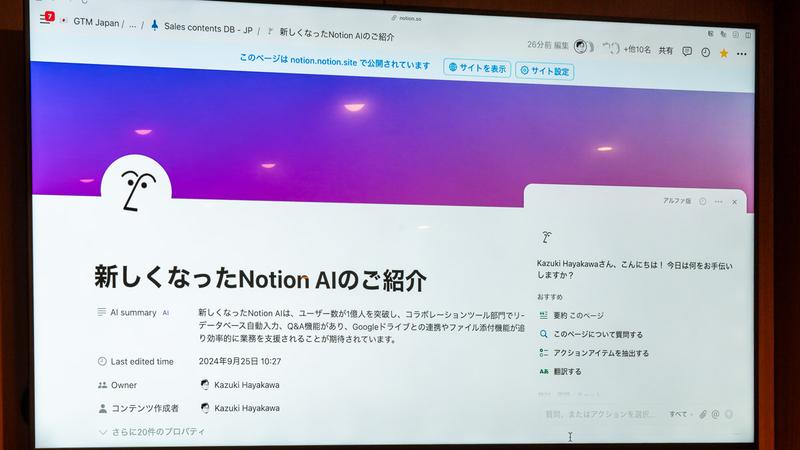Image resolution: width=800 pixels, height=450 pixels.
Task: Open the 共有 share menu
Action: pyautogui.click(x=665, y=51)
